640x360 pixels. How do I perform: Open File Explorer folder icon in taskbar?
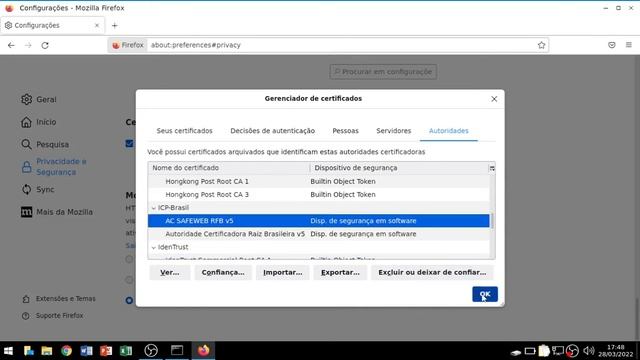point(47,351)
